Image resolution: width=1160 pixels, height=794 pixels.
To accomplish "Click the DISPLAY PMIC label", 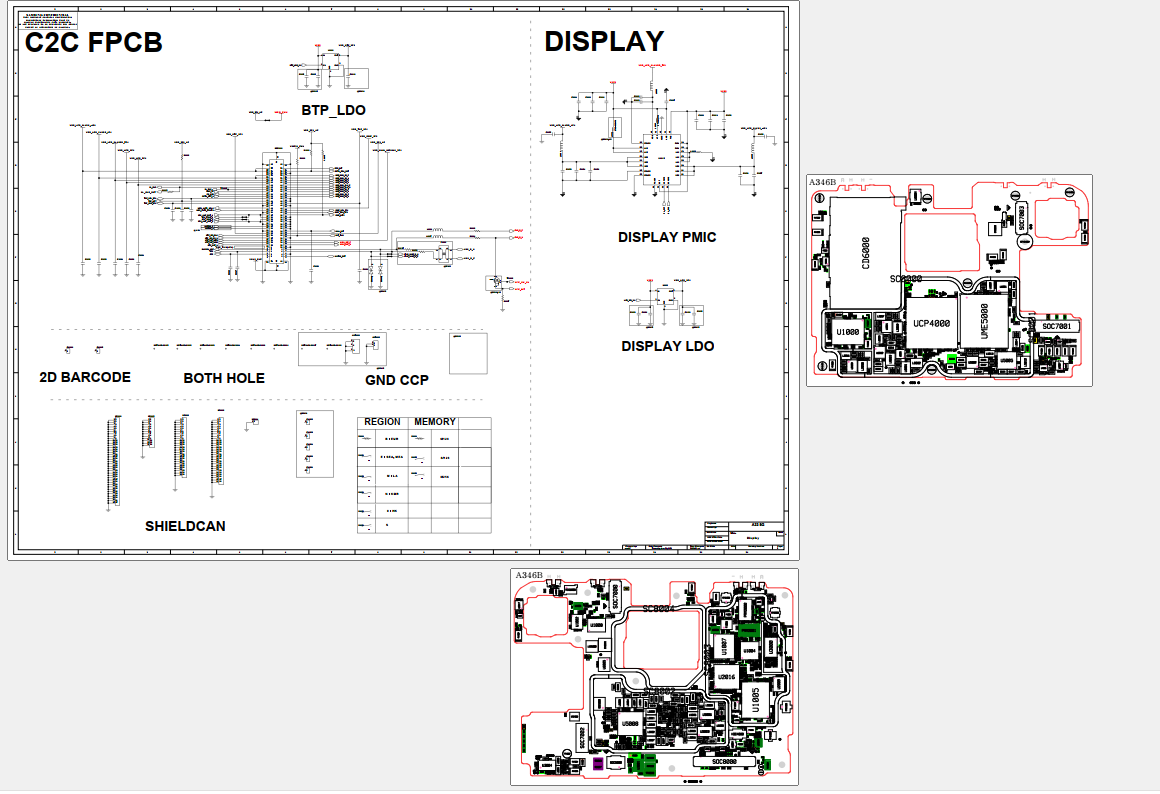I will (667, 238).
